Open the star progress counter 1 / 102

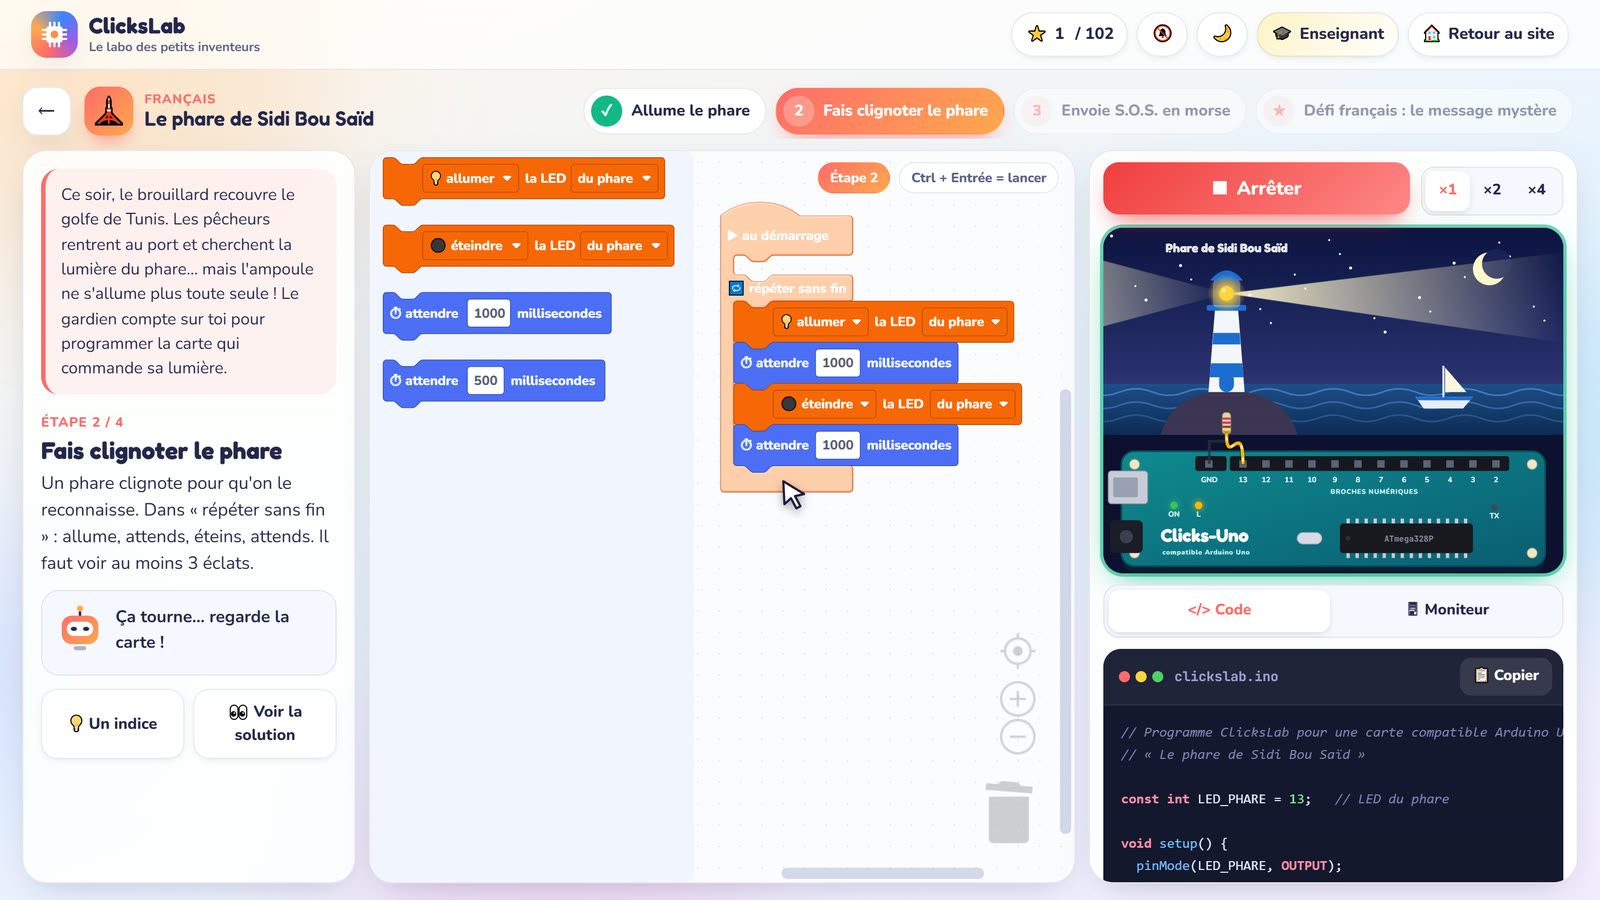point(1070,34)
